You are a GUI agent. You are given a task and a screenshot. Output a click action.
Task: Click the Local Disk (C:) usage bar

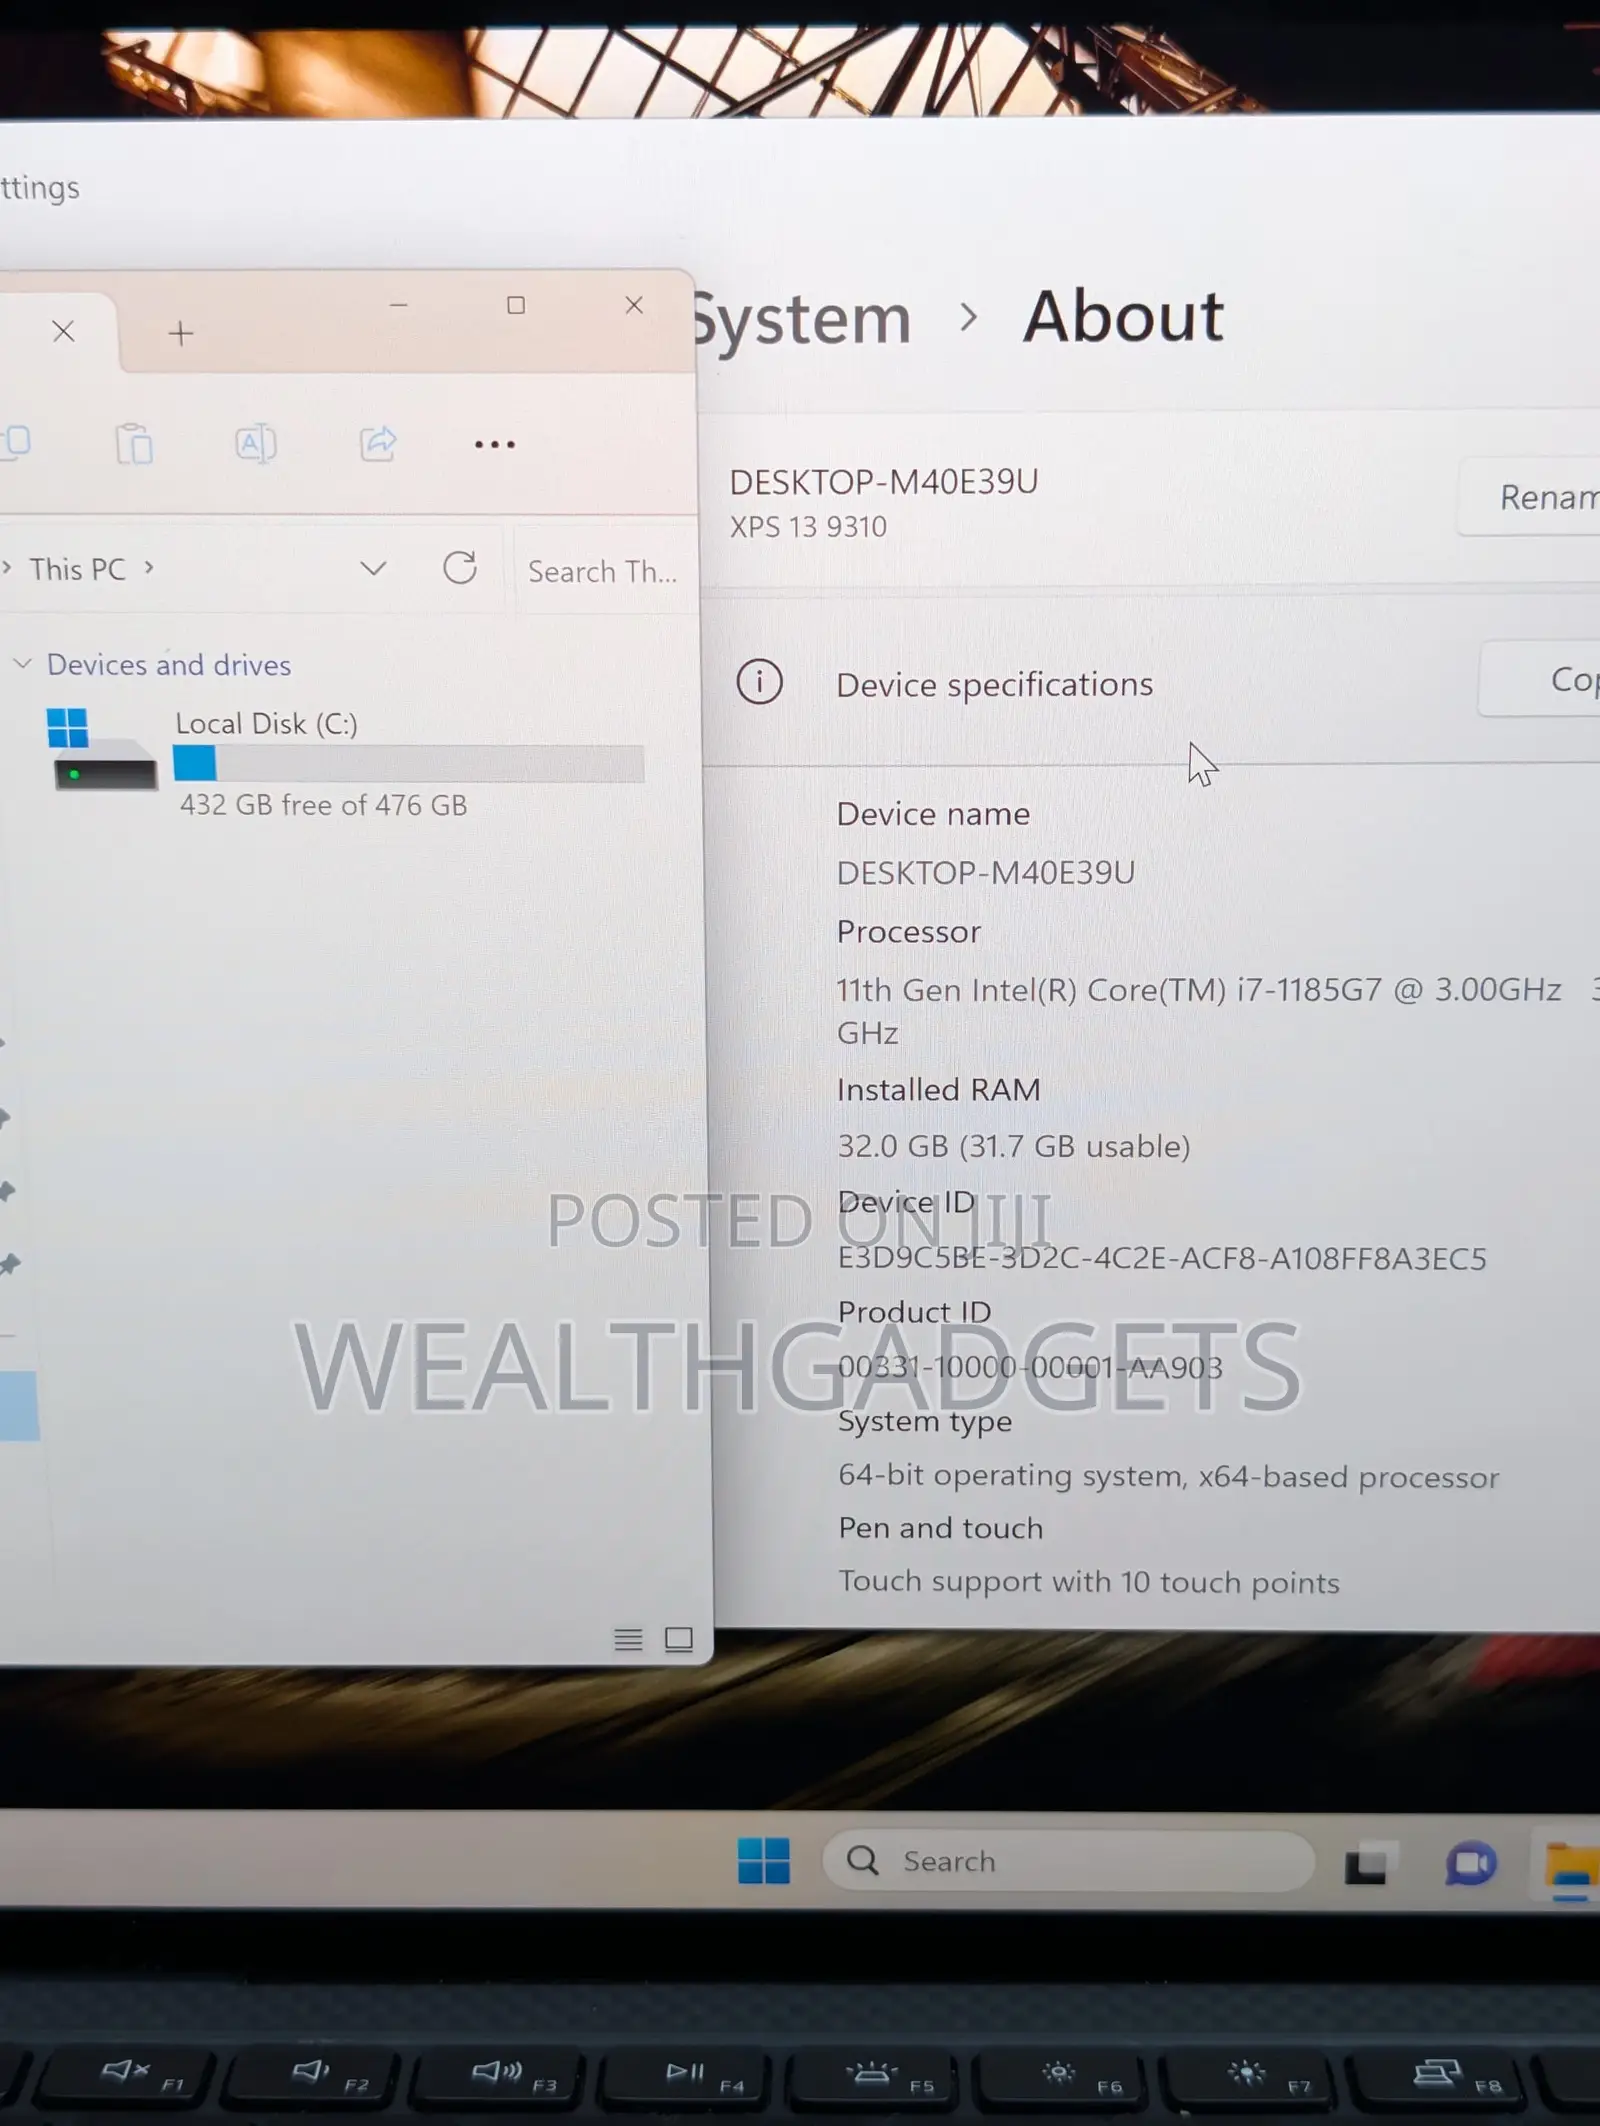click(x=409, y=763)
